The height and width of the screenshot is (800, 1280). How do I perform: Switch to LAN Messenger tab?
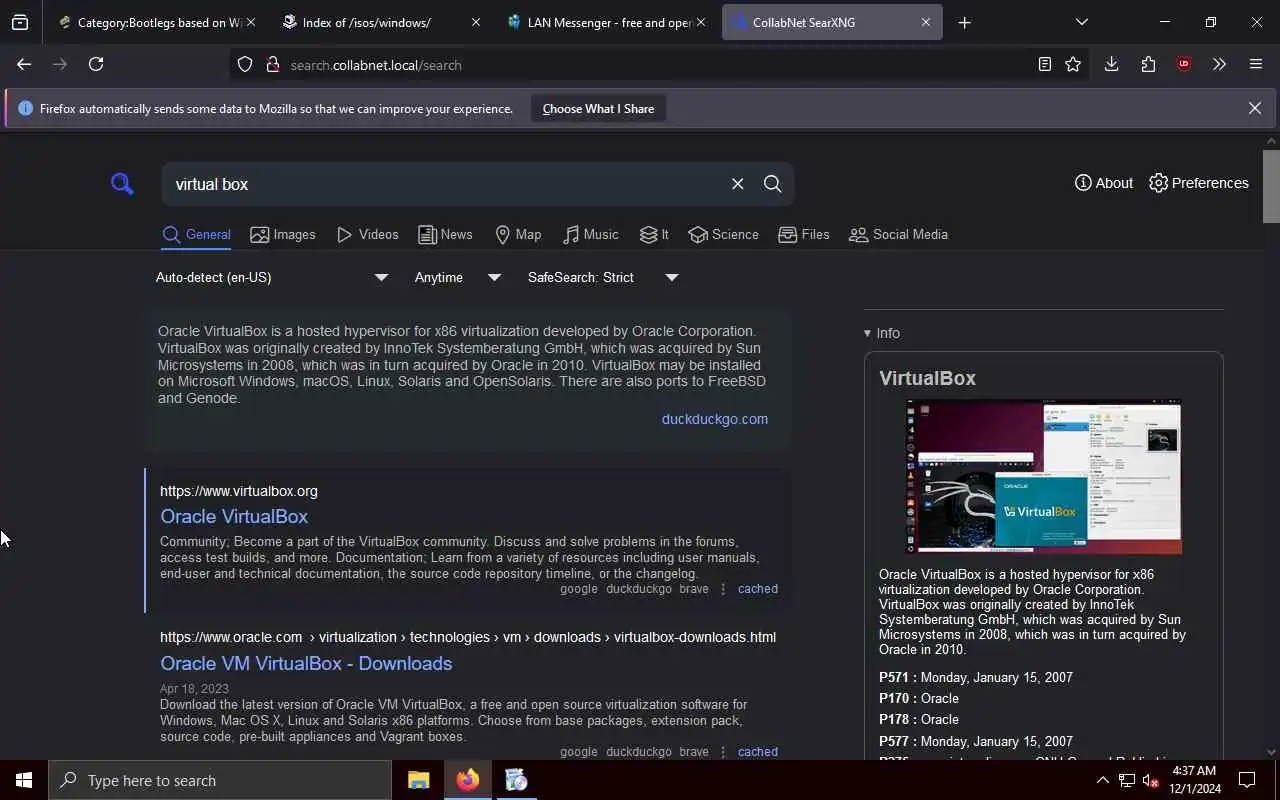pos(605,22)
